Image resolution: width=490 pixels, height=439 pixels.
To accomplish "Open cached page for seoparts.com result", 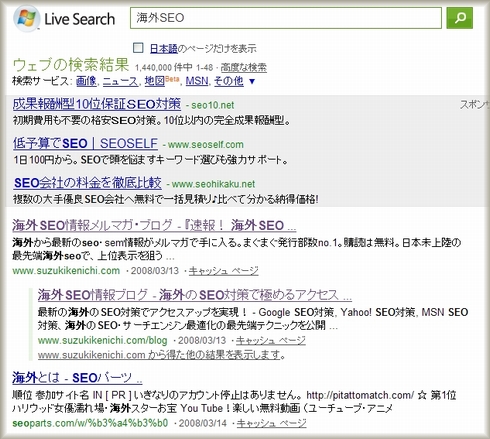I will 271,423.
